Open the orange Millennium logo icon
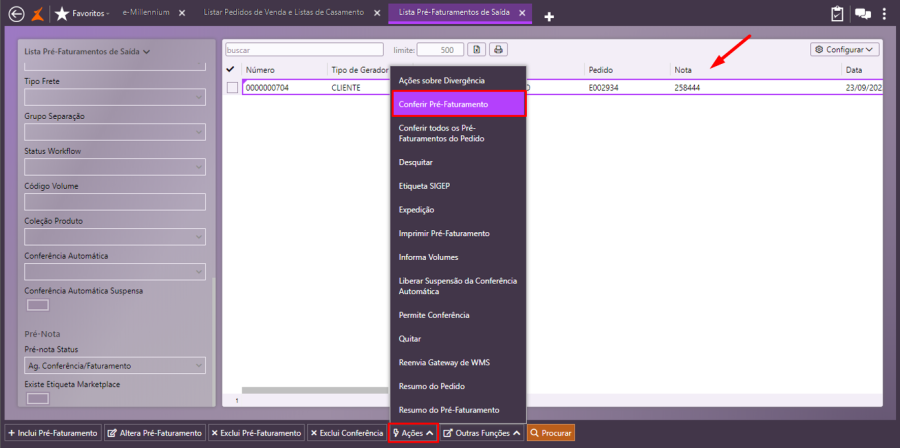 [37, 14]
